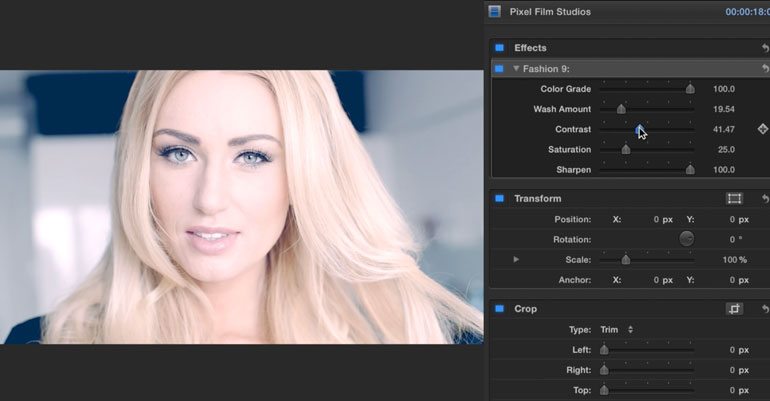Open the Crop Type Trim dropdown
Viewport: 770px width, 401px height.
coord(617,329)
